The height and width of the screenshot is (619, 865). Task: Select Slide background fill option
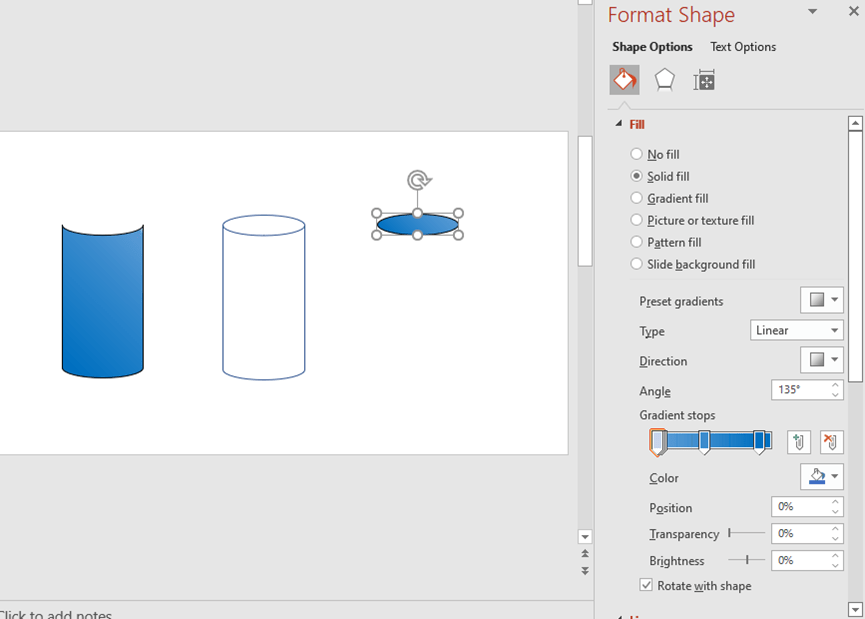pyautogui.click(x=693, y=265)
